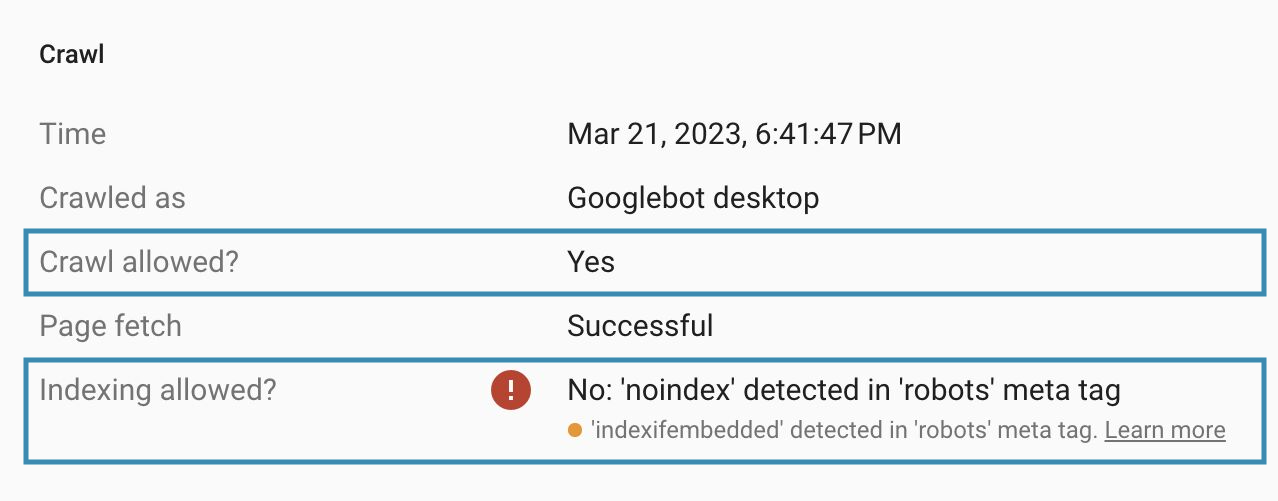
Task: Click the orange warning dot icon
Action: click(575, 431)
